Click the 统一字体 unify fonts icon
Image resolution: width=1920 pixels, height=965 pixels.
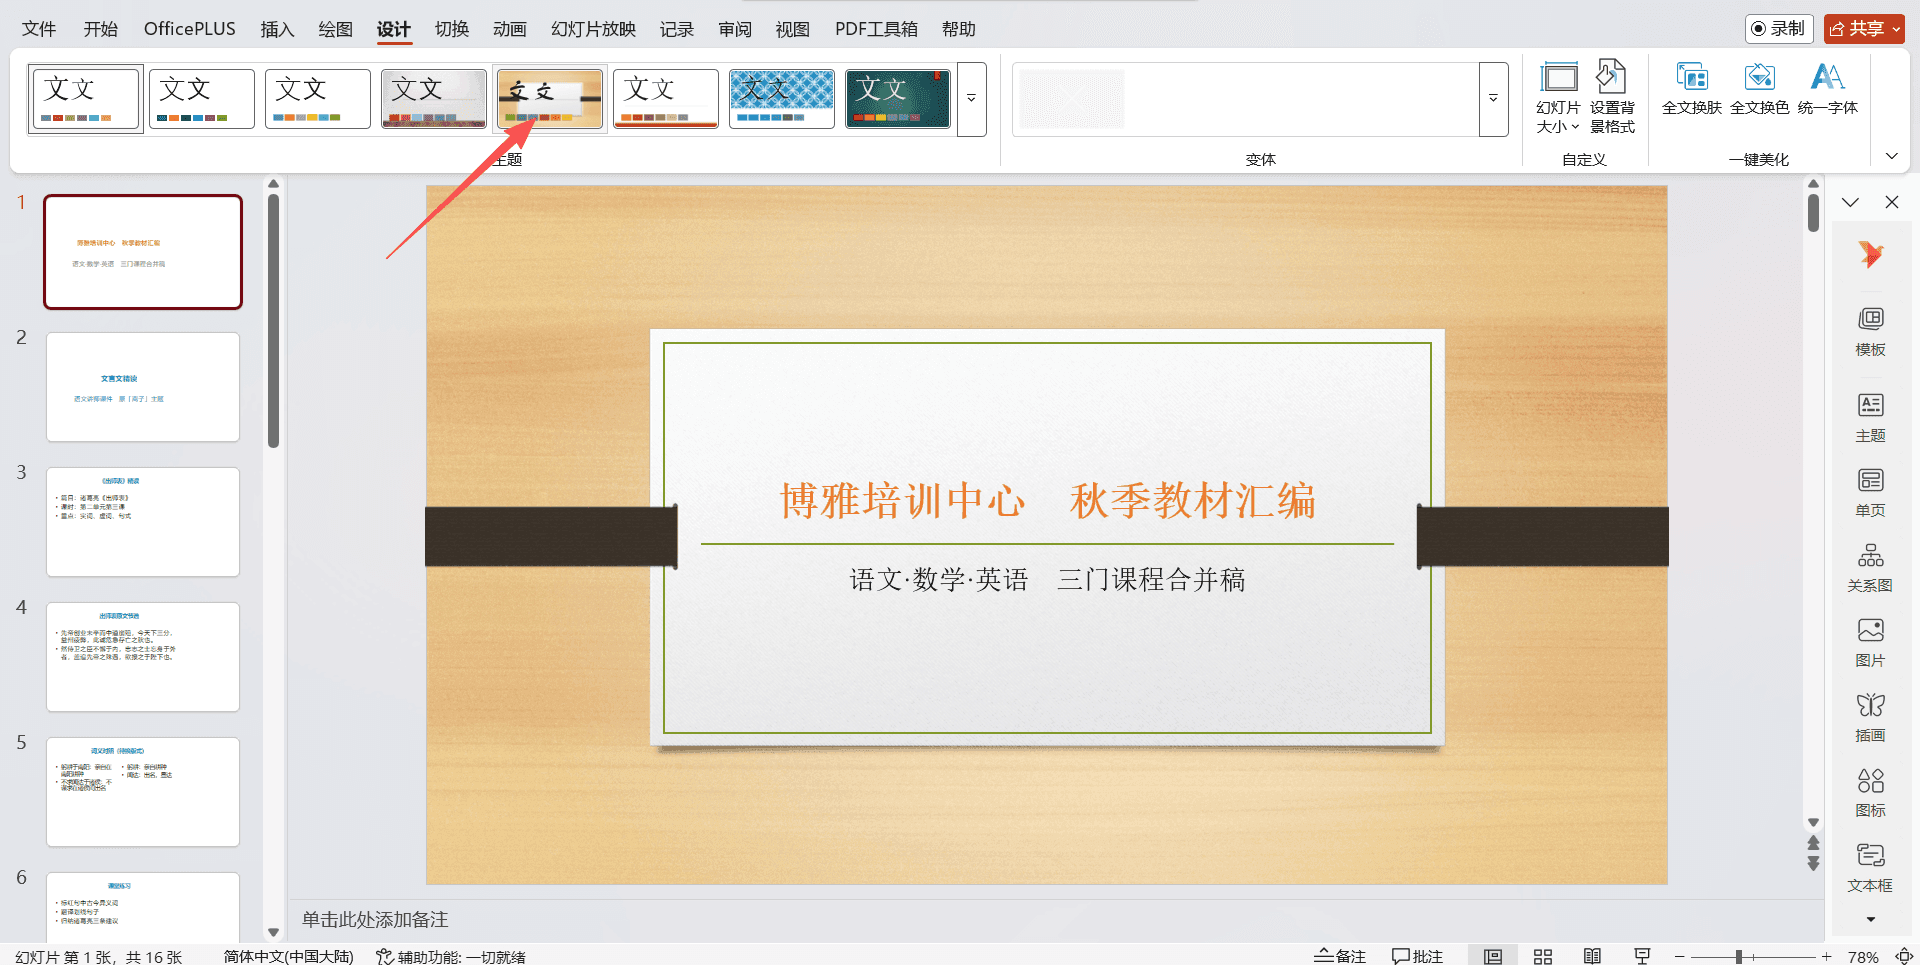pyautogui.click(x=1828, y=89)
